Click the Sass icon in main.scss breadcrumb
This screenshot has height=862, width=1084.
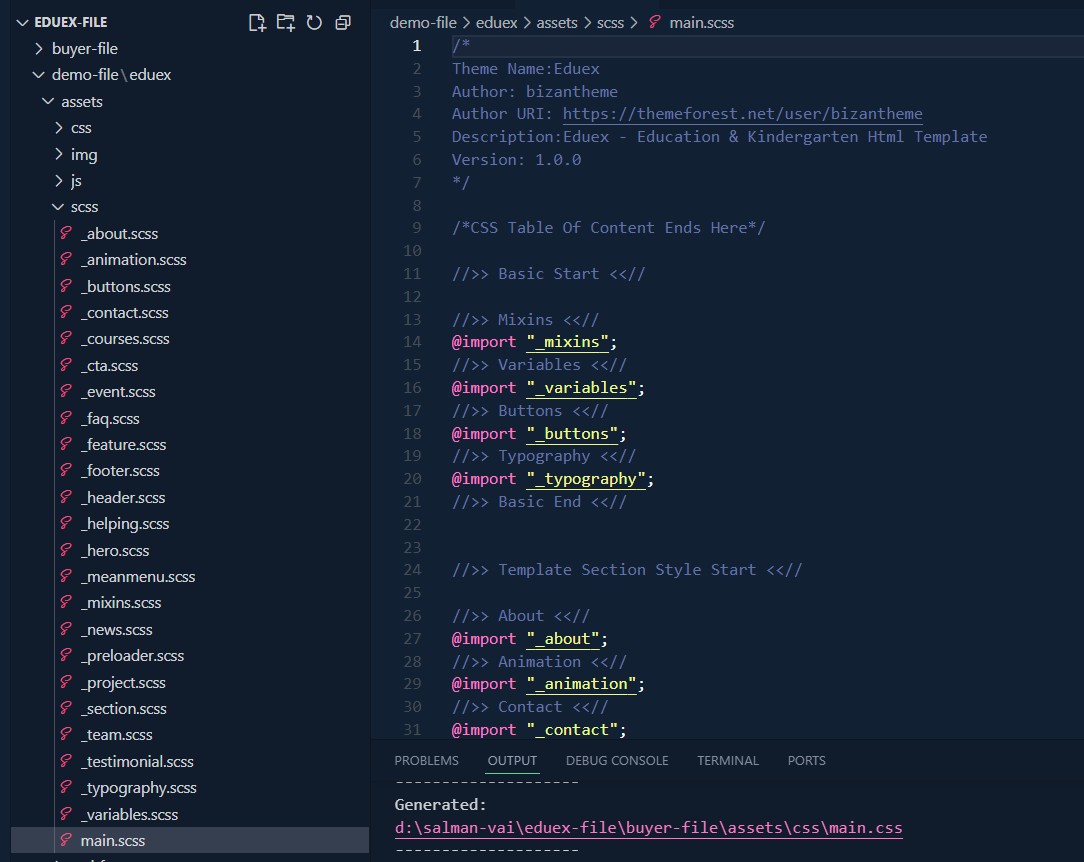point(655,22)
